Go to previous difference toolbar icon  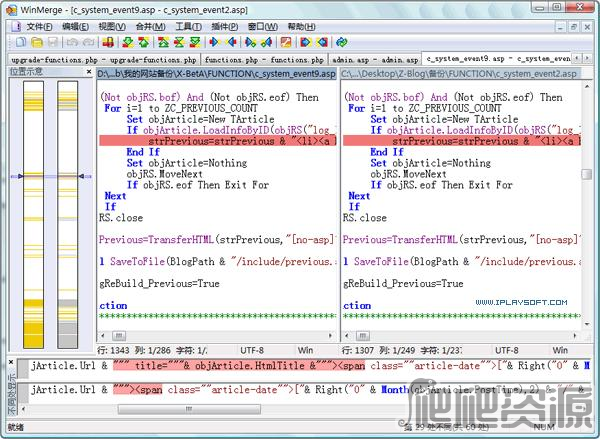coord(143,43)
